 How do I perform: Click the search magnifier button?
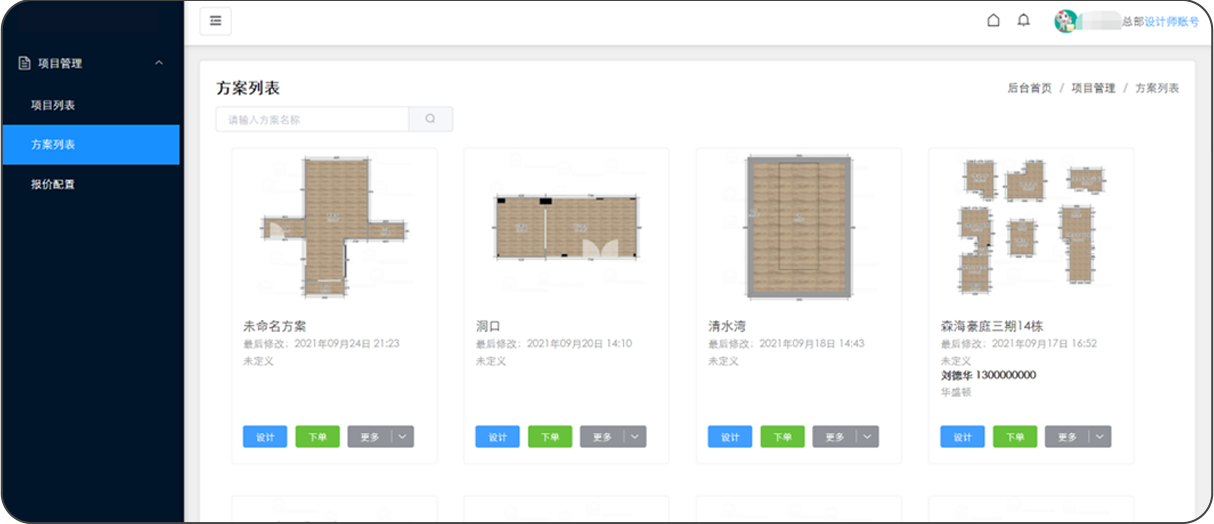click(431, 119)
